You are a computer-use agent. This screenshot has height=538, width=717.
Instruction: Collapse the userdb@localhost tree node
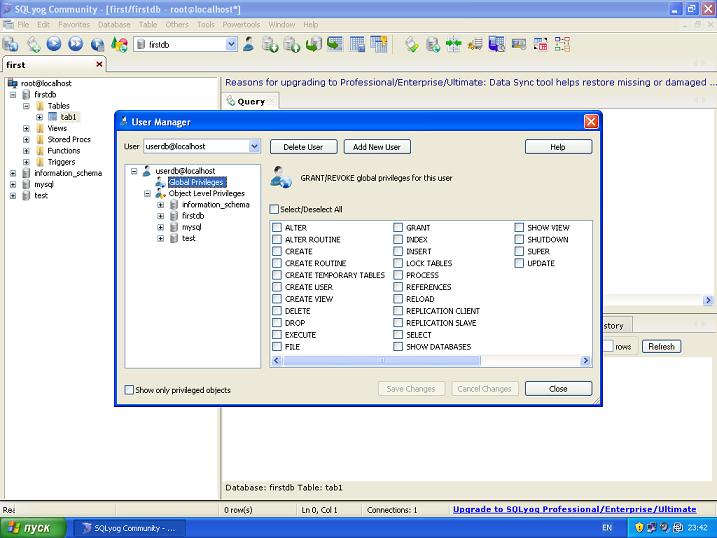tap(134, 171)
